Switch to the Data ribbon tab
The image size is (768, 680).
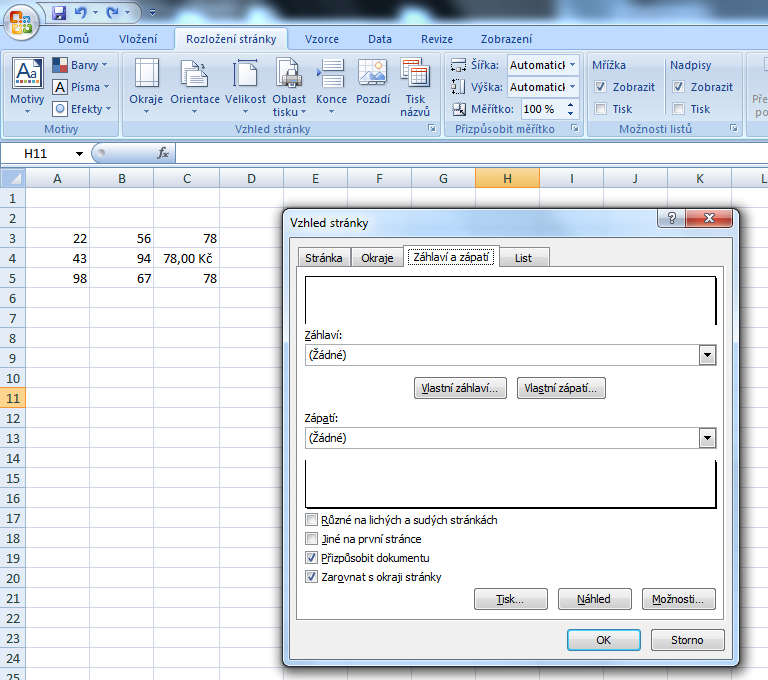point(380,39)
